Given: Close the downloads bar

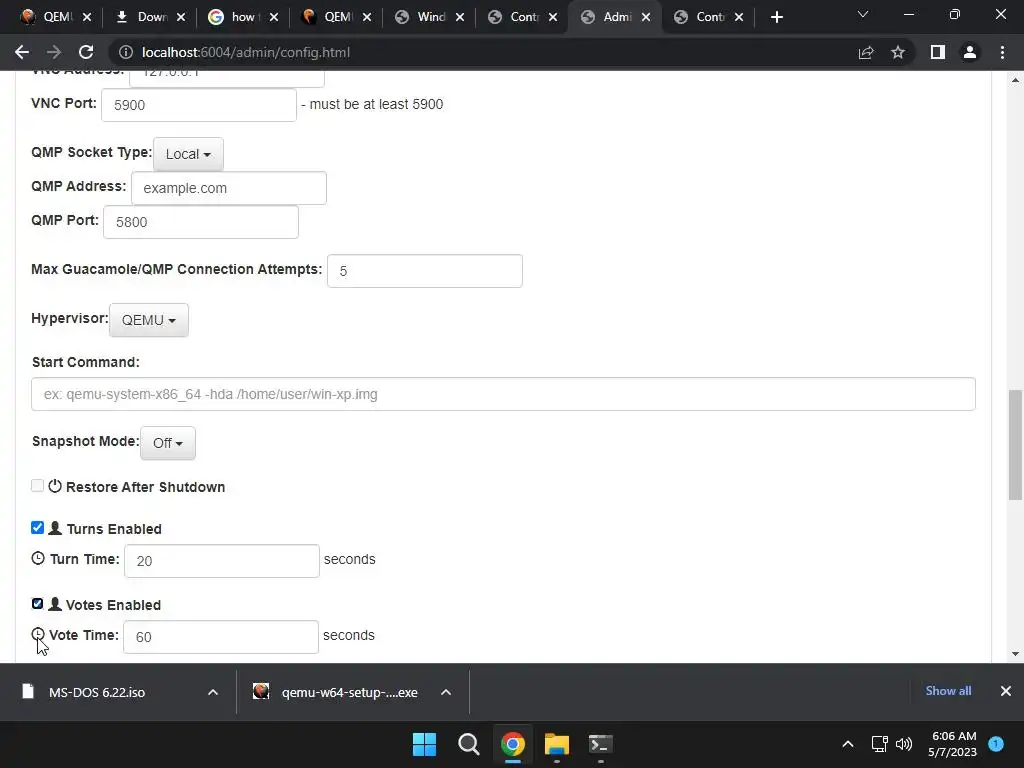Looking at the screenshot, I should (x=1006, y=691).
